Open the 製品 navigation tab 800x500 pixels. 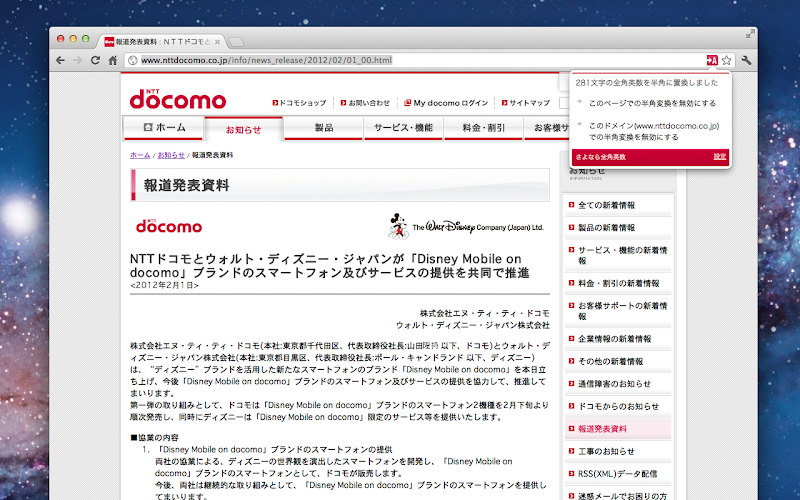pos(323,128)
